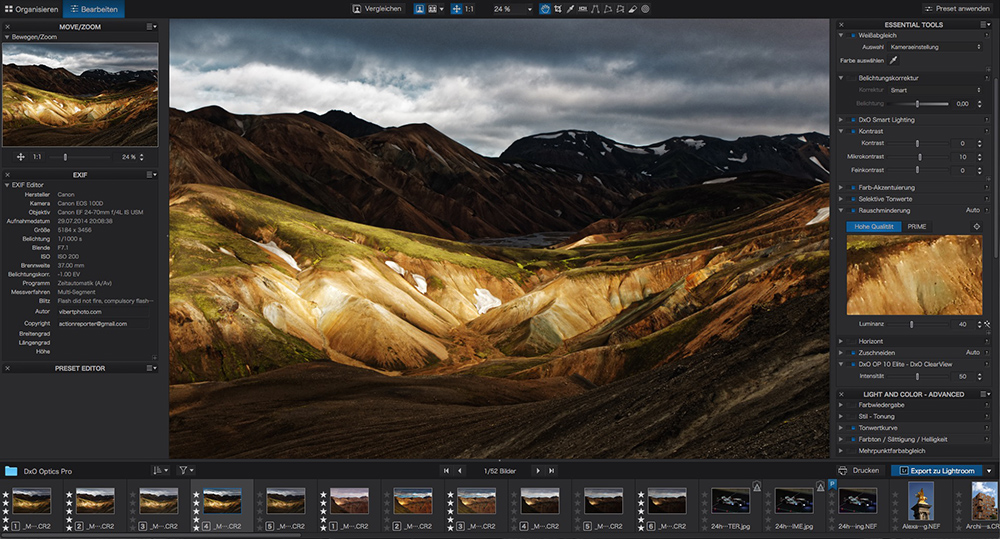Pick the white balance eyedropper in toolbar
The height and width of the screenshot is (539, 1000).
point(570,8)
